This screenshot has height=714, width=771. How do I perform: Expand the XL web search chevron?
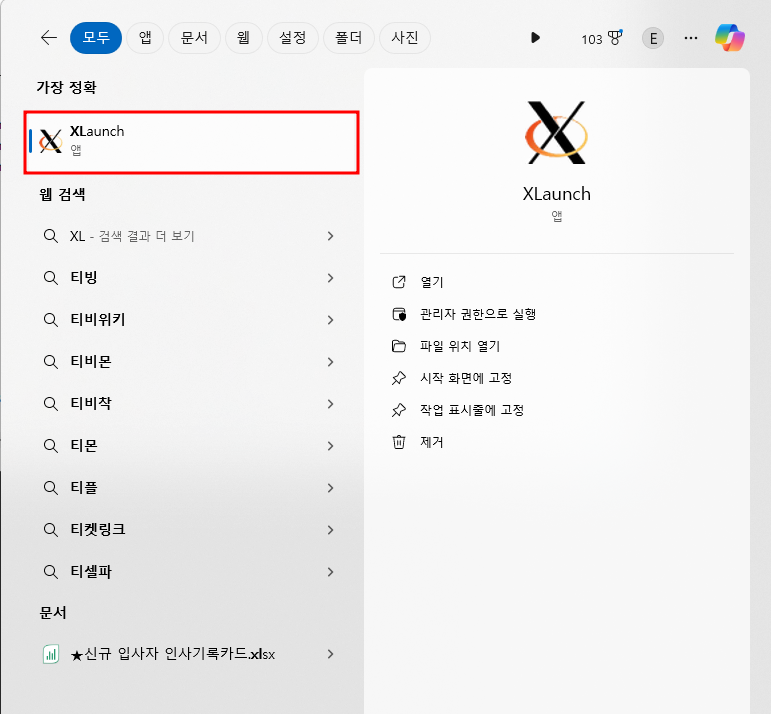click(330, 236)
